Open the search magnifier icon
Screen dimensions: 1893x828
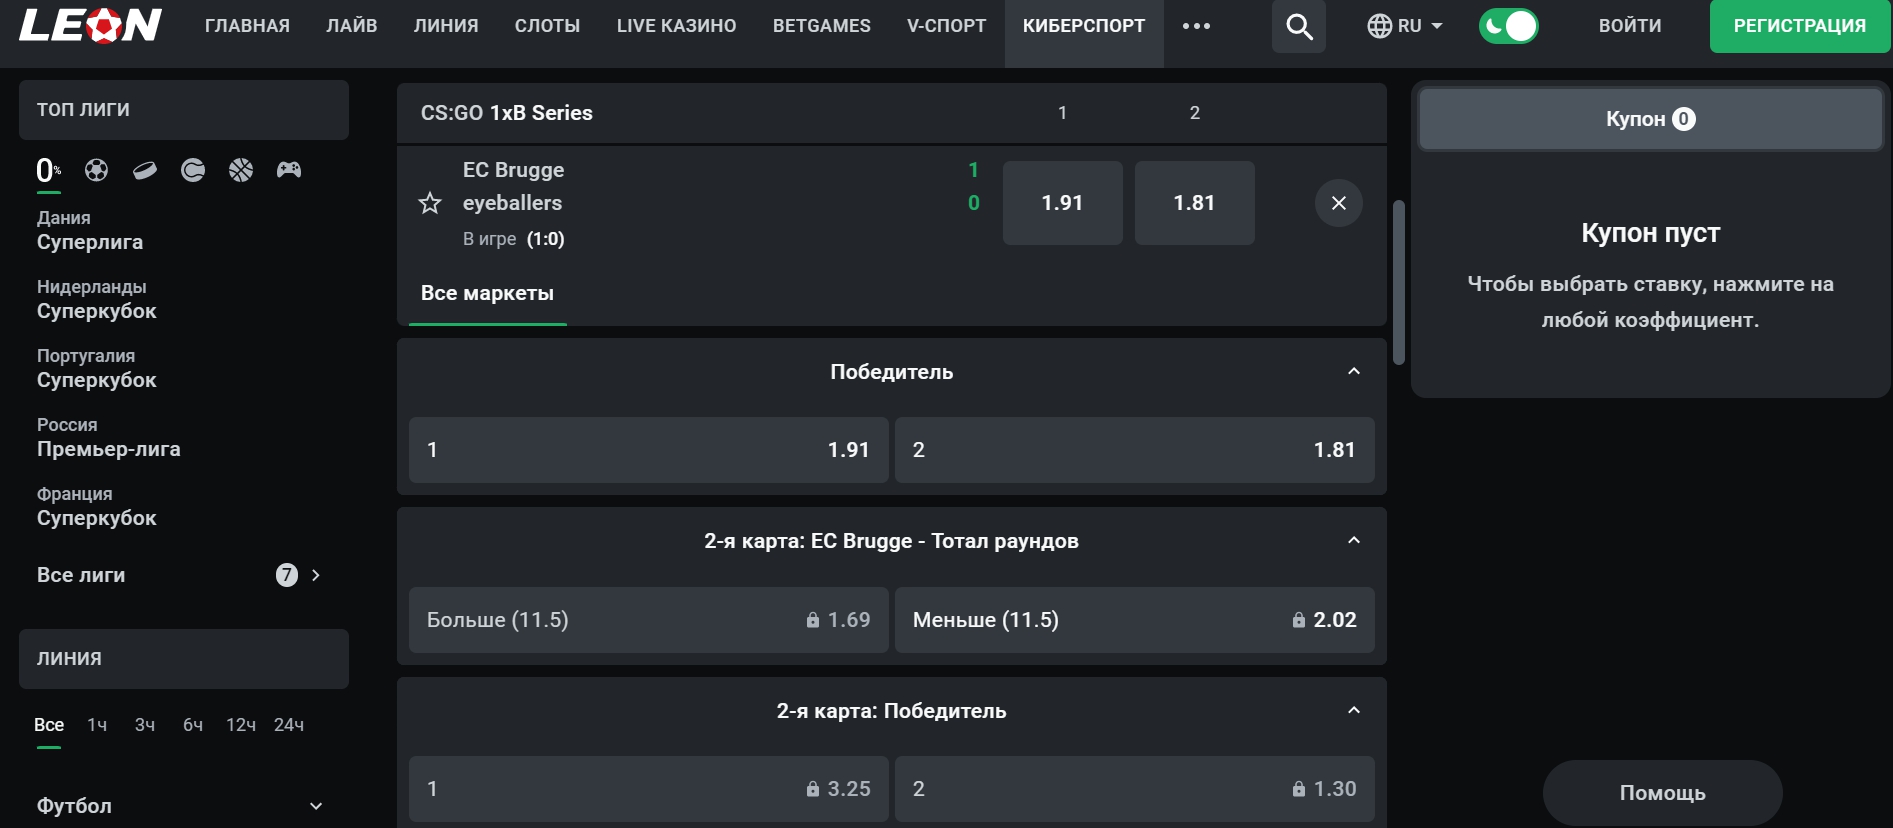(1299, 26)
